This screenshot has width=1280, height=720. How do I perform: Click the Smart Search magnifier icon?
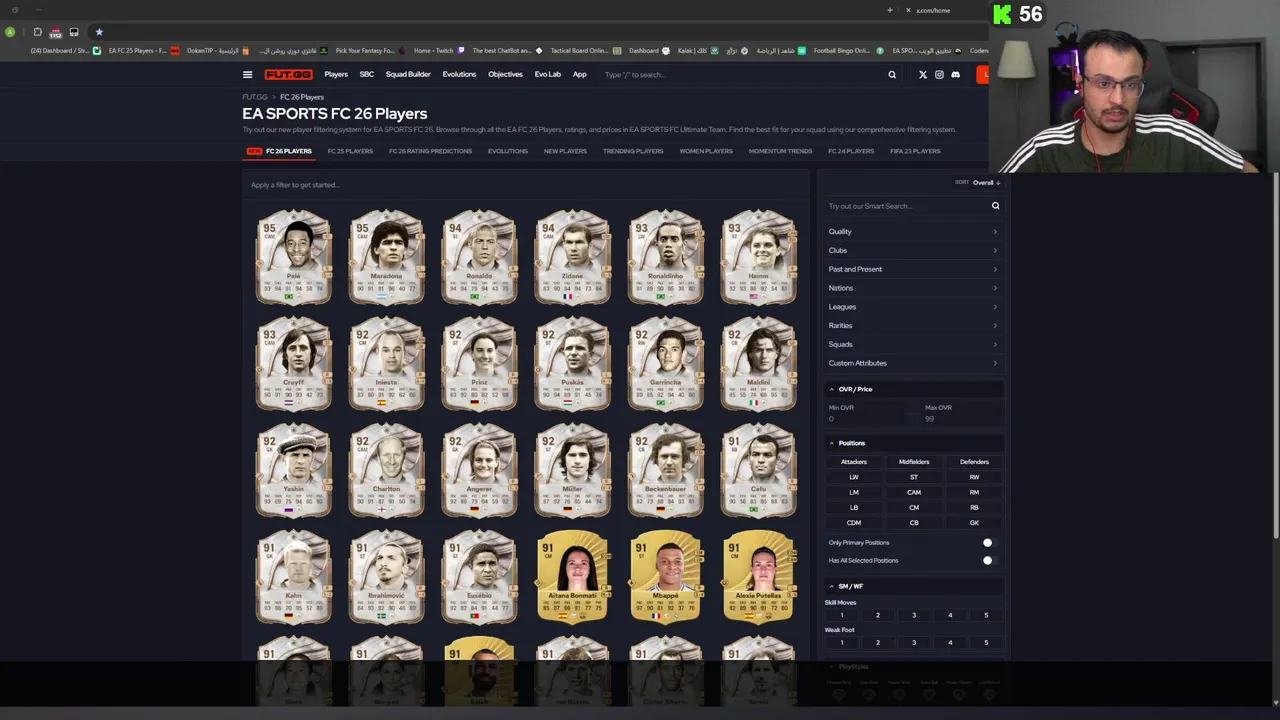pyautogui.click(x=995, y=206)
